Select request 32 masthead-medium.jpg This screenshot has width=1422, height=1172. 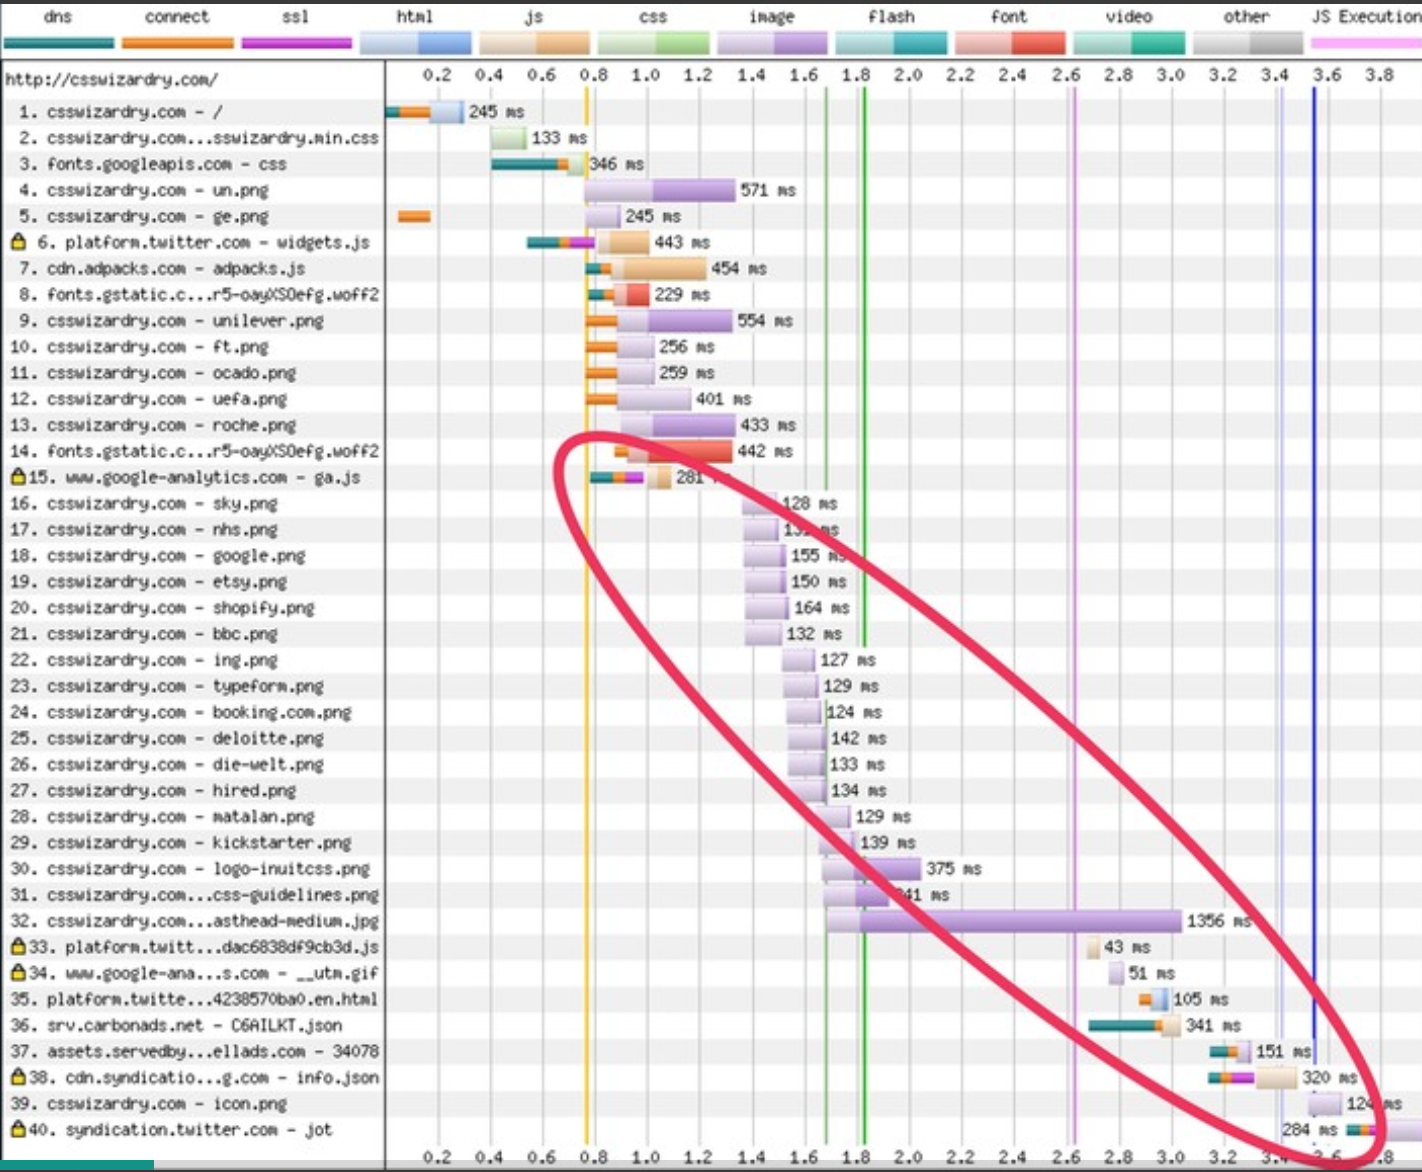[195, 920]
